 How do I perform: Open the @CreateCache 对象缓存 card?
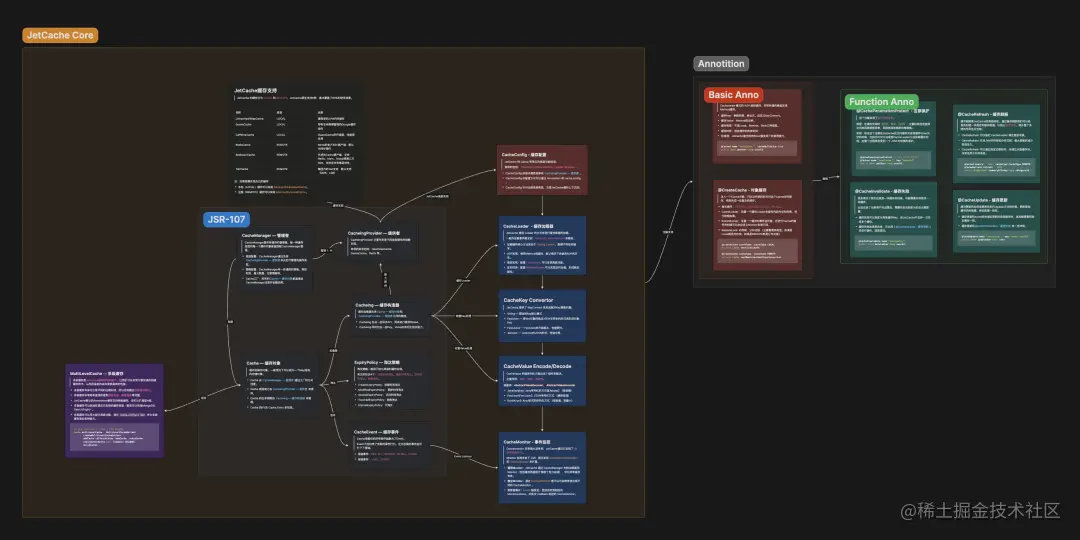coord(758,224)
